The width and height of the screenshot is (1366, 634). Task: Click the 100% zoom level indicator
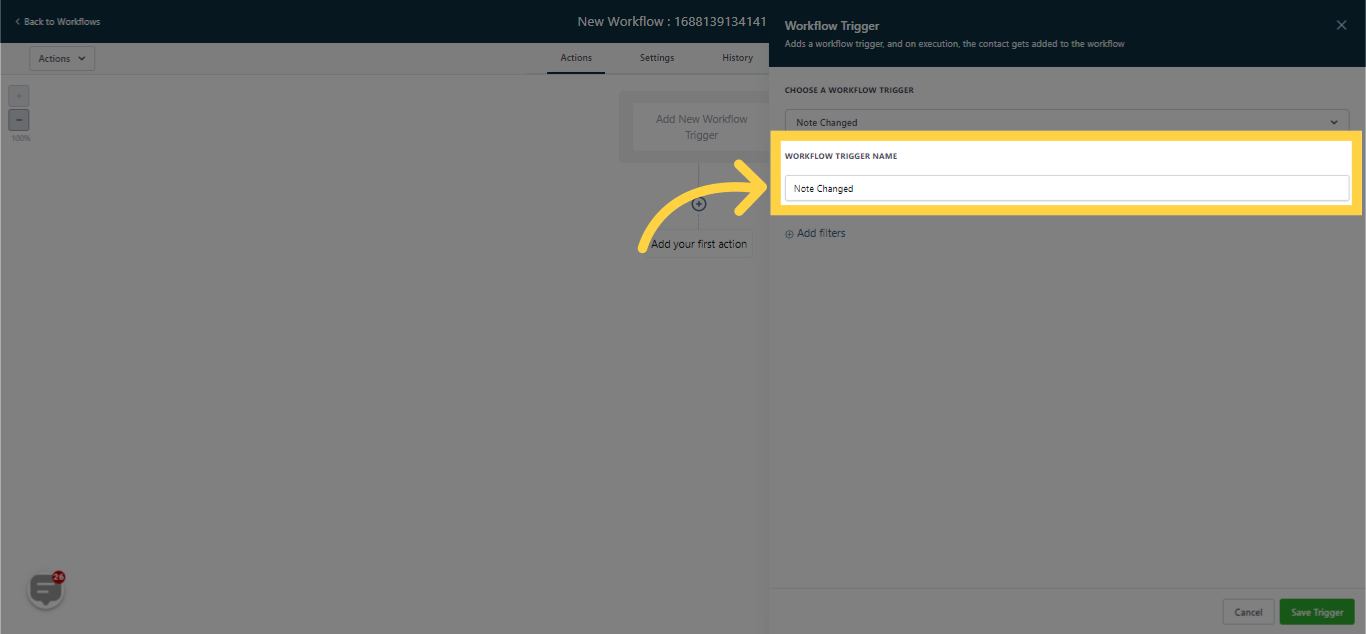coord(19,137)
